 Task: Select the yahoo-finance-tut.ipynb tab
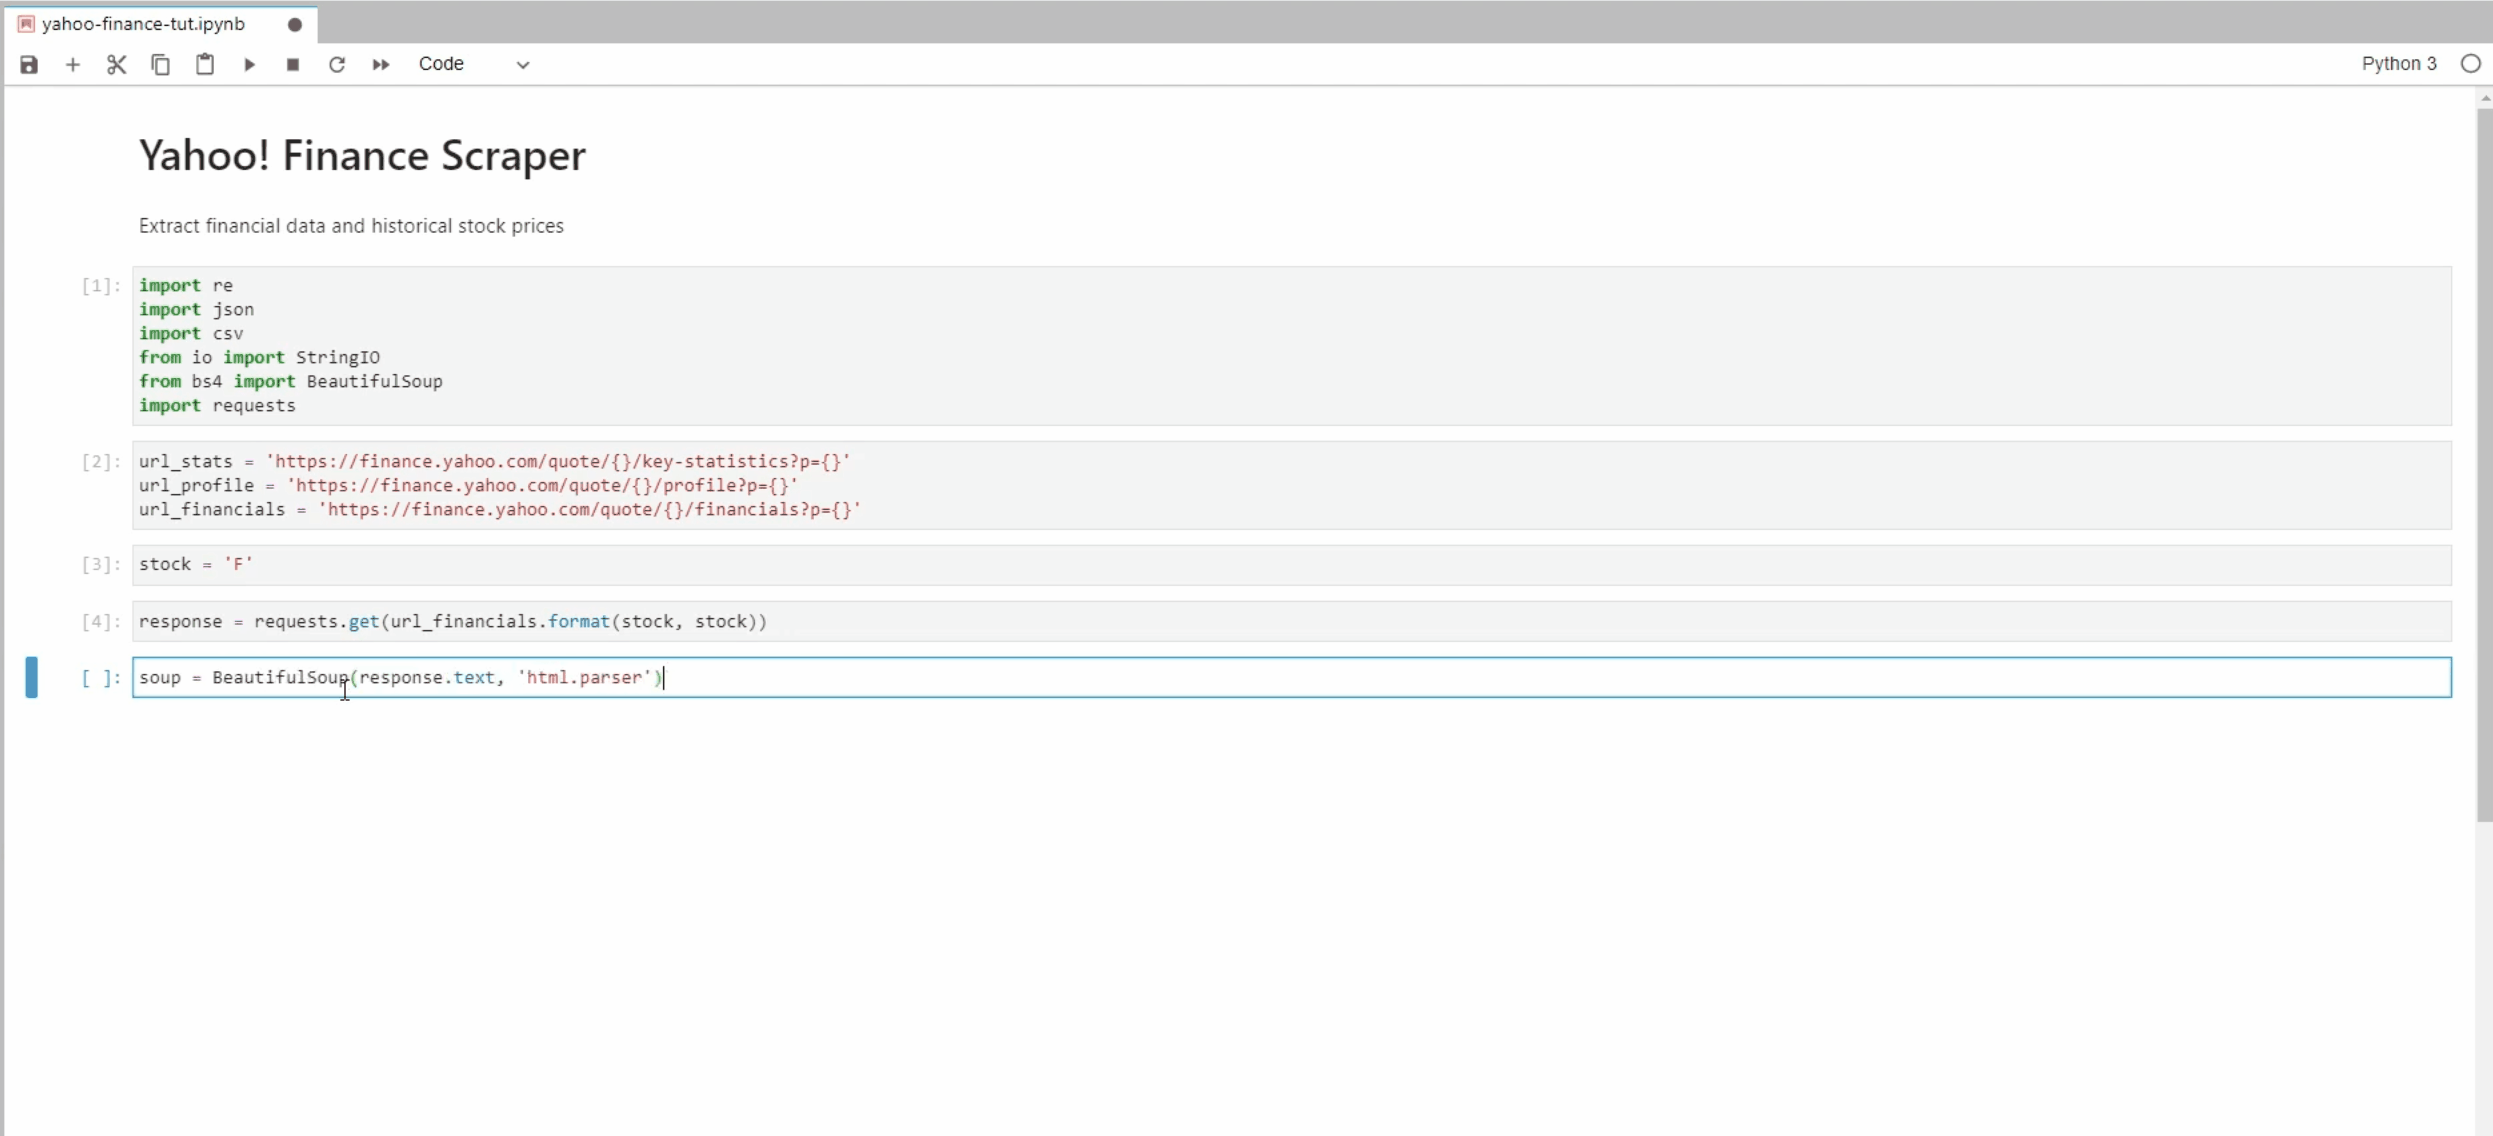143,24
